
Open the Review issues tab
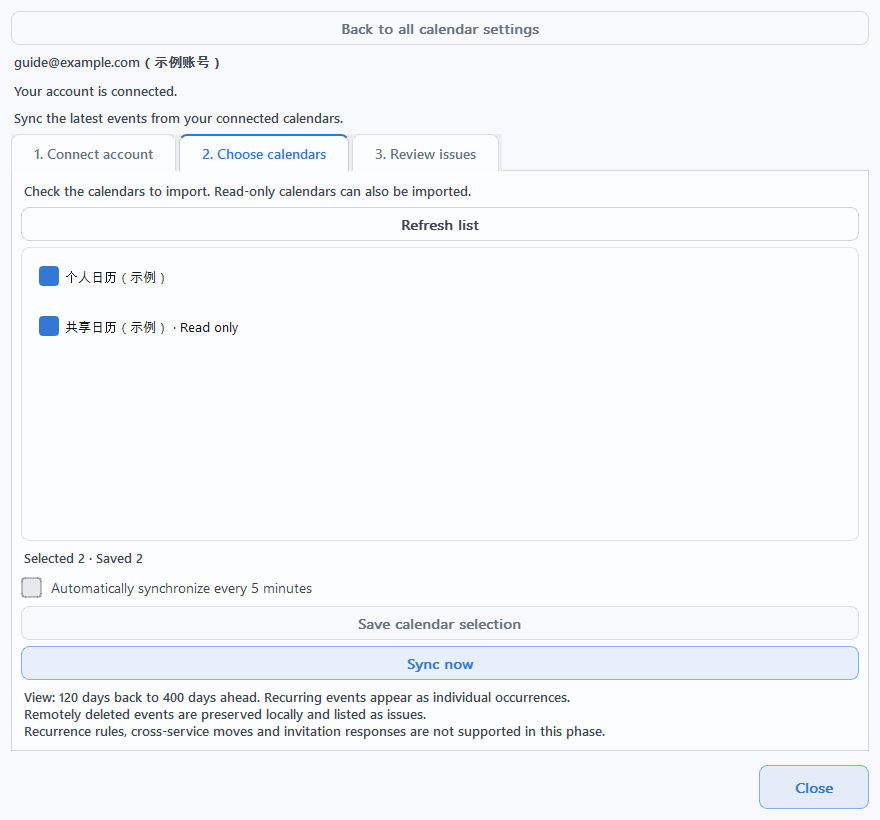[425, 154]
